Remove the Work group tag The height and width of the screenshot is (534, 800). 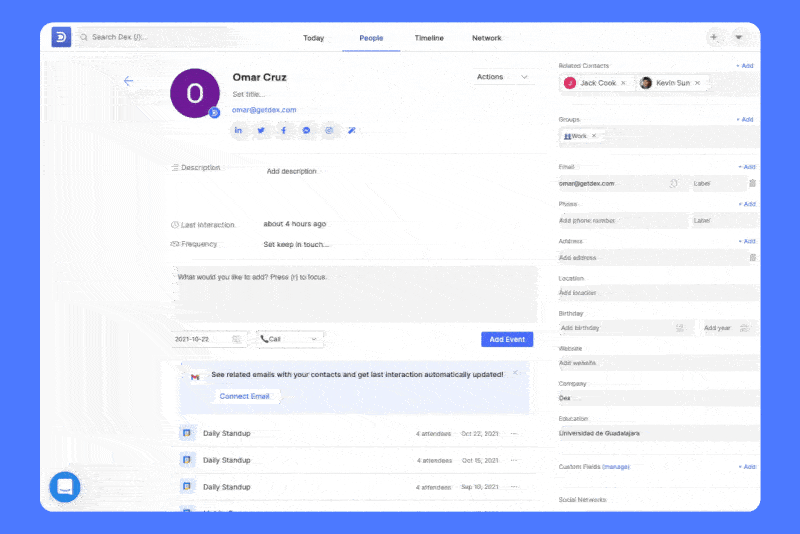[x=594, y=136]
